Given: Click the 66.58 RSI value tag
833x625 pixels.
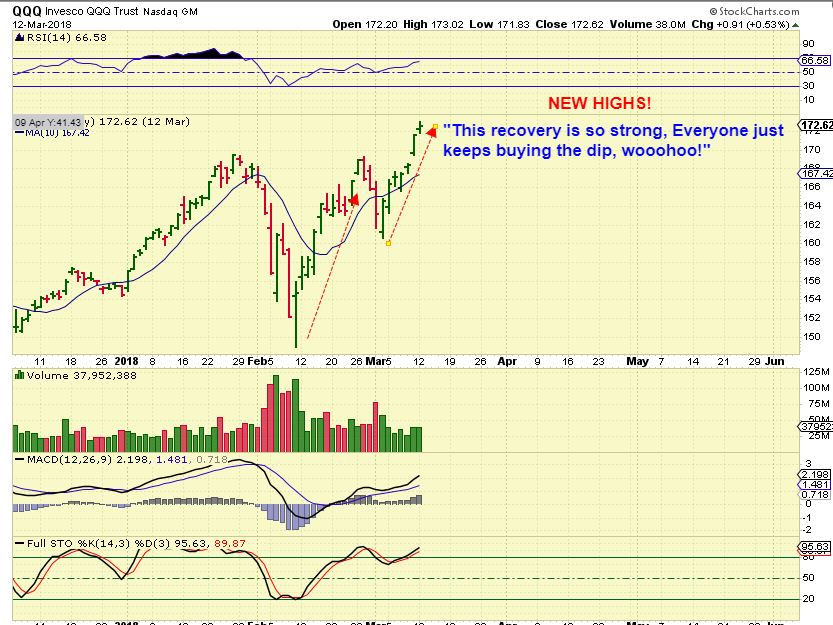Looking at the screenshot, I should click(x=814, y=60).
